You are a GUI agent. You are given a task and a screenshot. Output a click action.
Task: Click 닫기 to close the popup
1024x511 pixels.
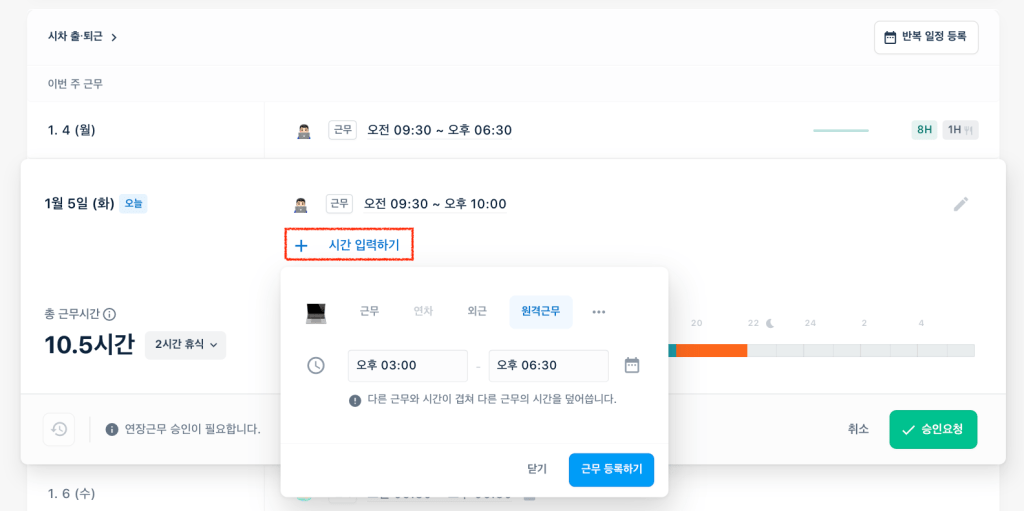[x=537, y=469]
